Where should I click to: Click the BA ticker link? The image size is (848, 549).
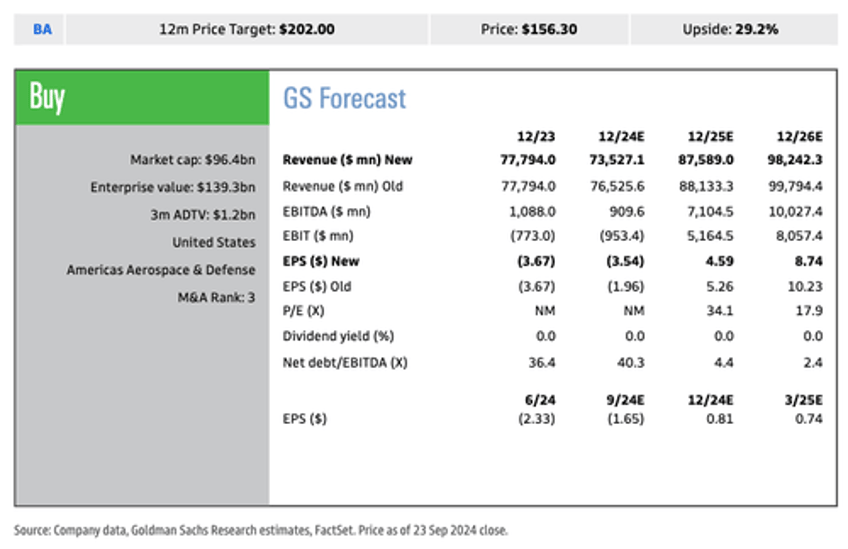coord(42,29)
